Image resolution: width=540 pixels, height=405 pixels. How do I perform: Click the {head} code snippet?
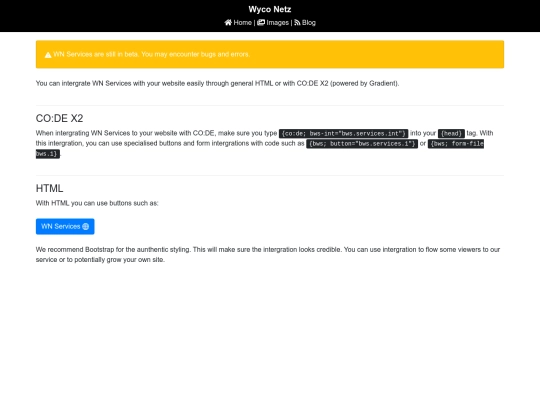(x=451, y=134)
